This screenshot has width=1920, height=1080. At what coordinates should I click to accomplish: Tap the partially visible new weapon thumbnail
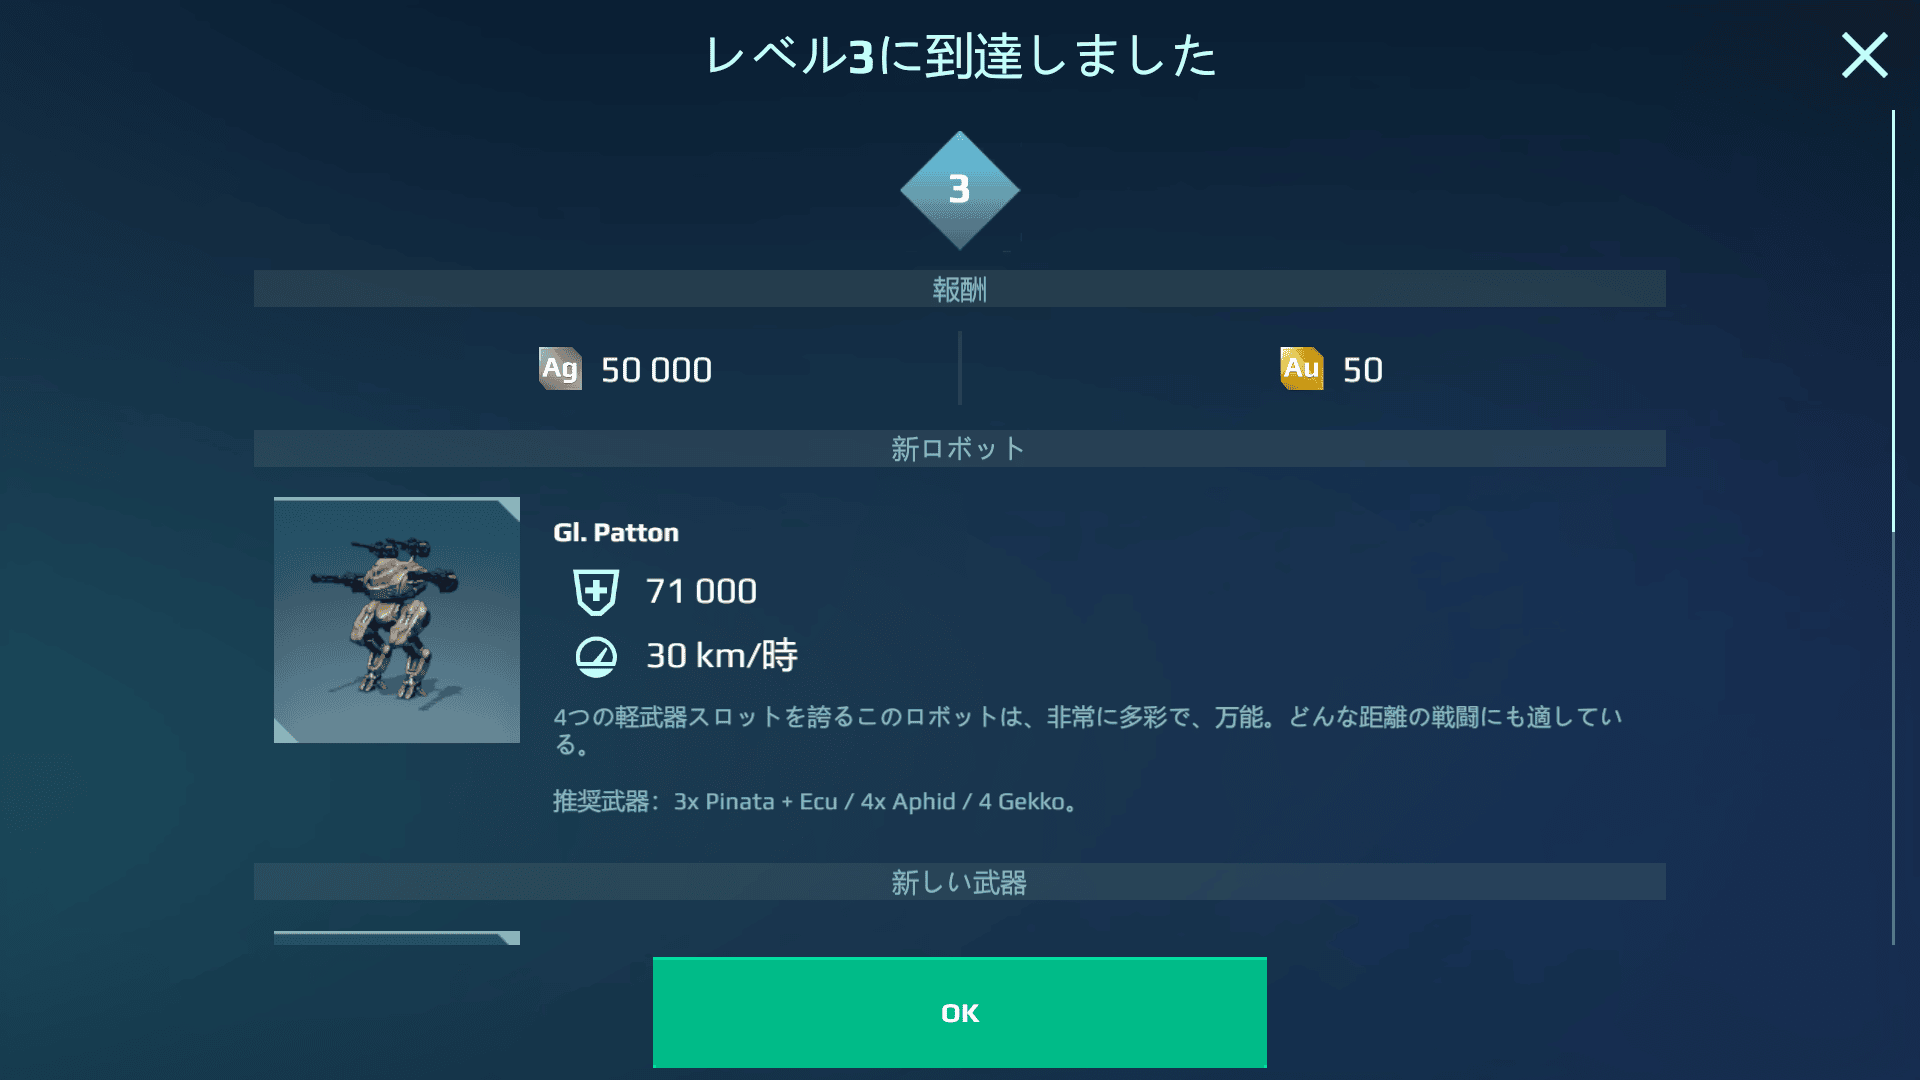click(397, 938)
